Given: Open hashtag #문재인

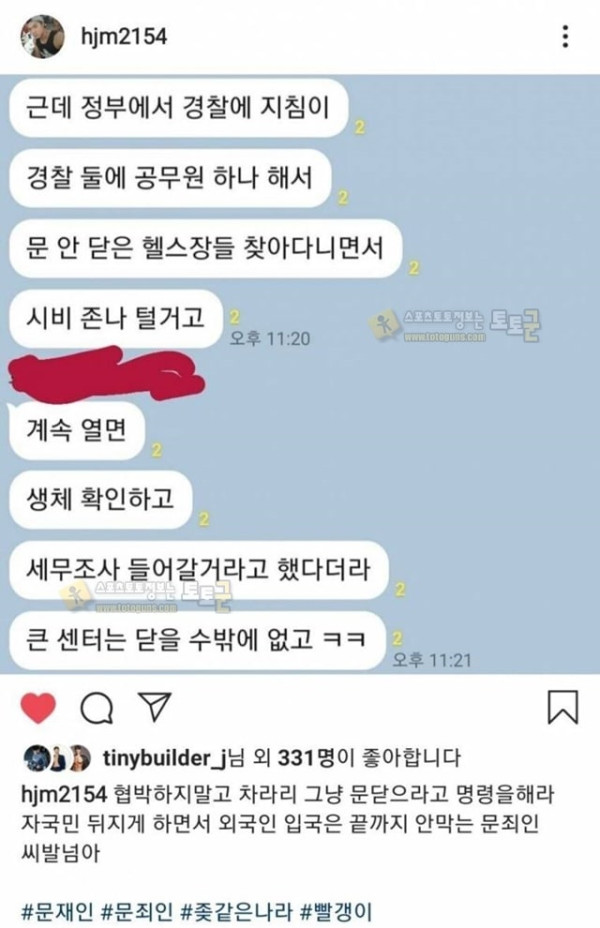Looking at the screenshot, I should click(x=57, y=911).
